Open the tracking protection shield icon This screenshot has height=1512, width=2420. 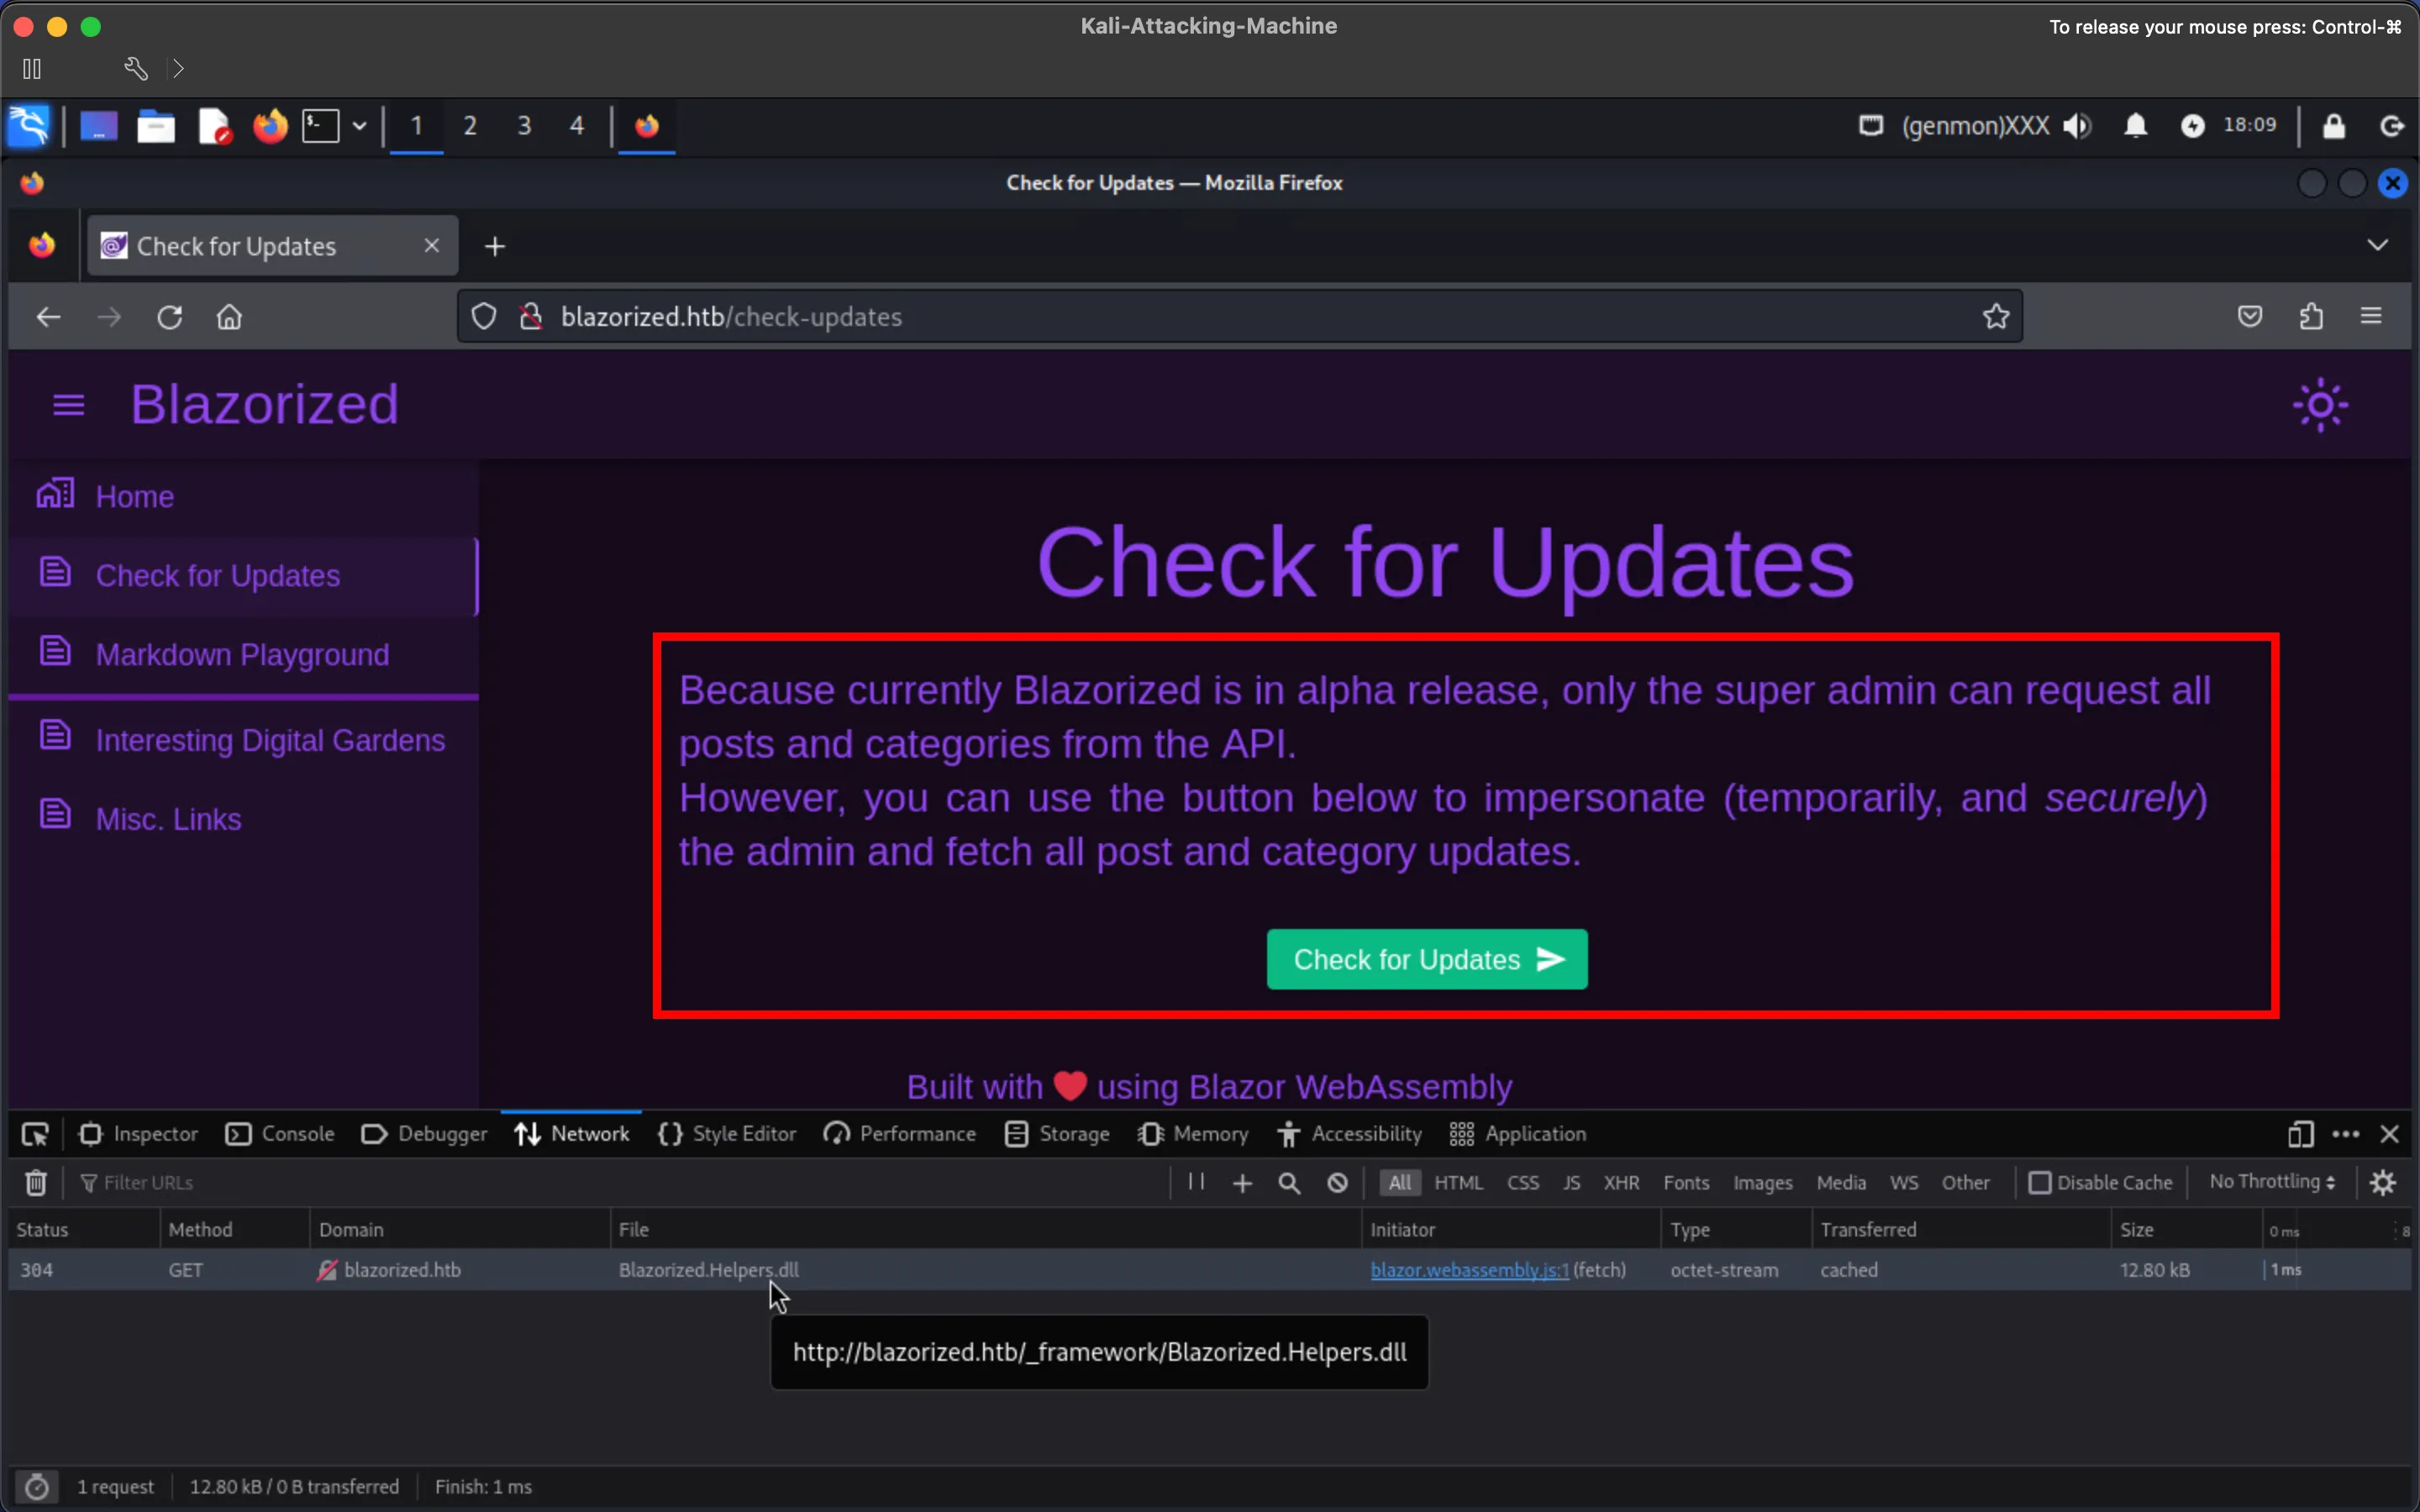484,316
